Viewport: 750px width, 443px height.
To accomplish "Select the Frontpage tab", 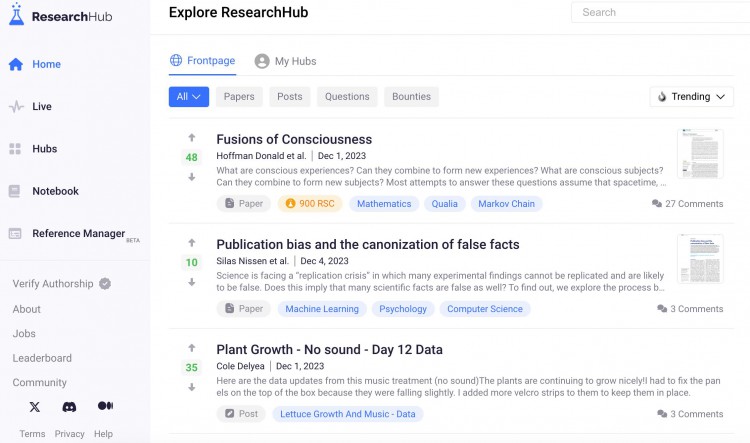I will 203,61.
